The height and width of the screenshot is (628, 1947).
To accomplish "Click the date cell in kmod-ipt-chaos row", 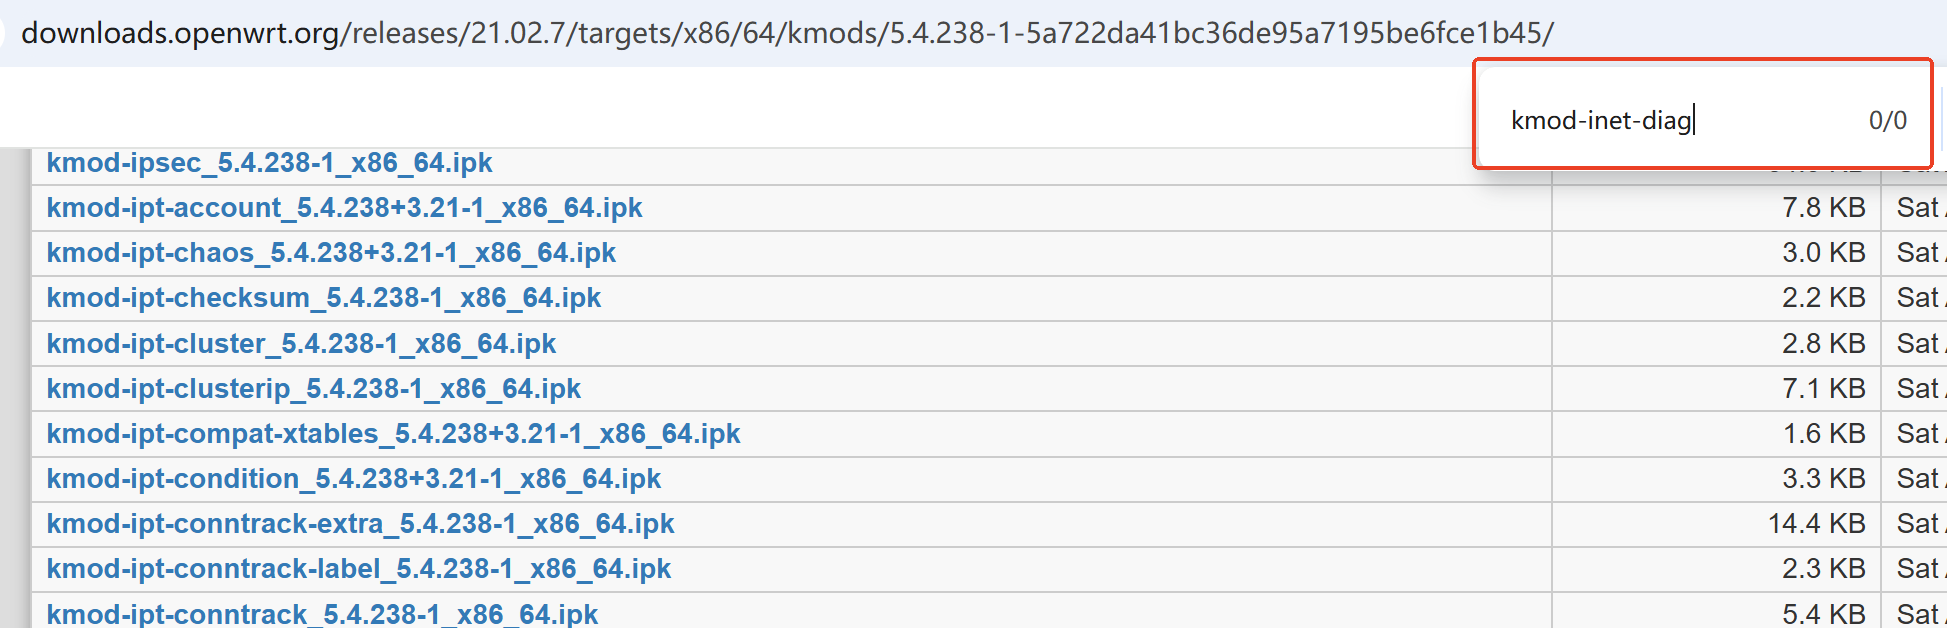I will (1915, 253).
